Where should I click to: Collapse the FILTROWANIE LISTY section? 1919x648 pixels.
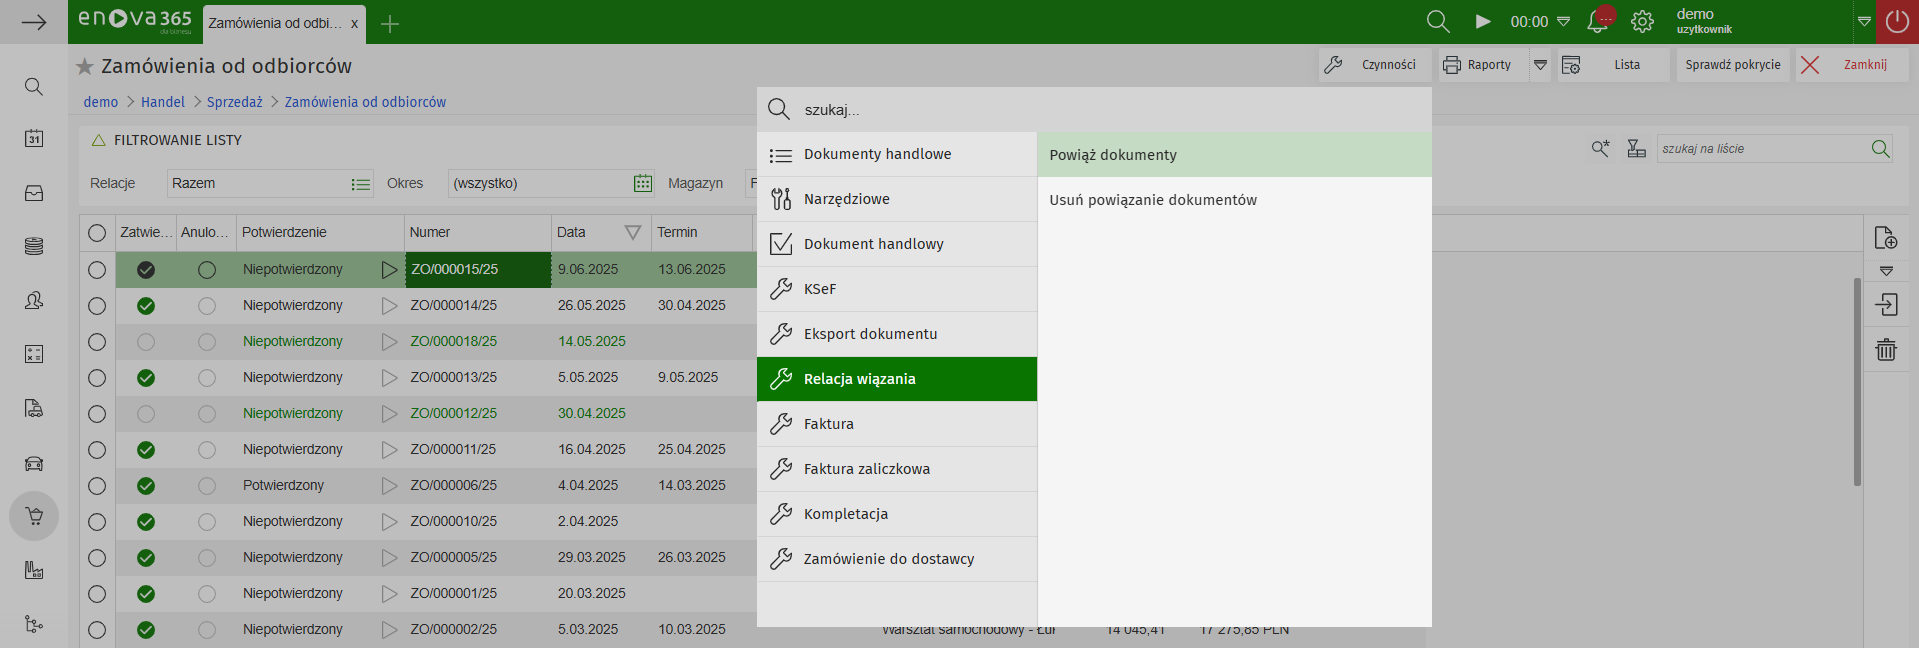(x=99, y=141)
